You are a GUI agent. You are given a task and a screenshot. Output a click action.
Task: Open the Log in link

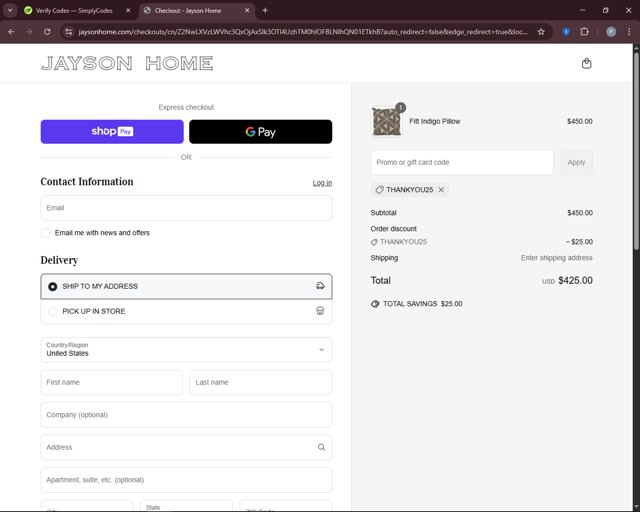coord(322,183)
